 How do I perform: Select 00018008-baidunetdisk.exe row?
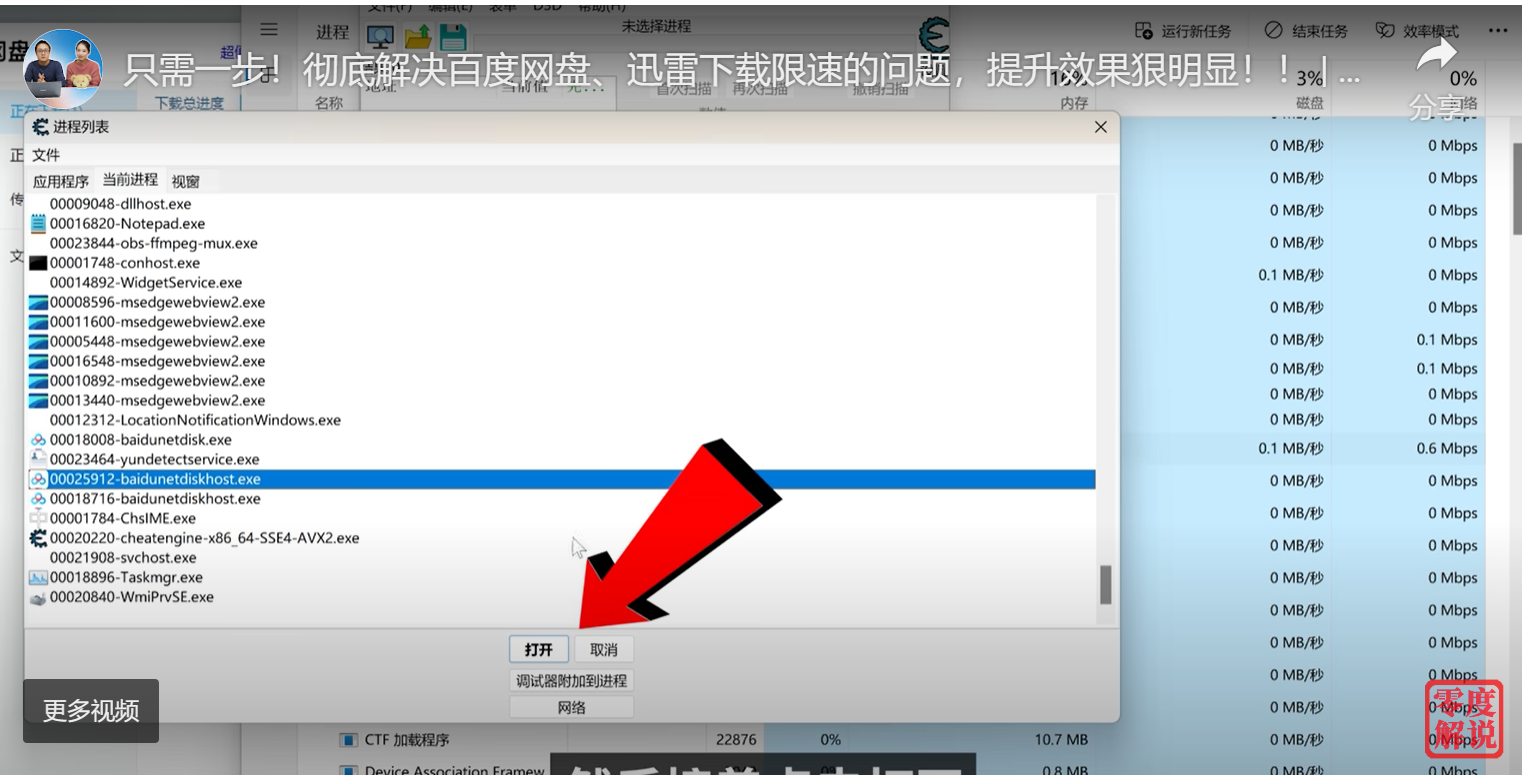[x=560, y=440]
